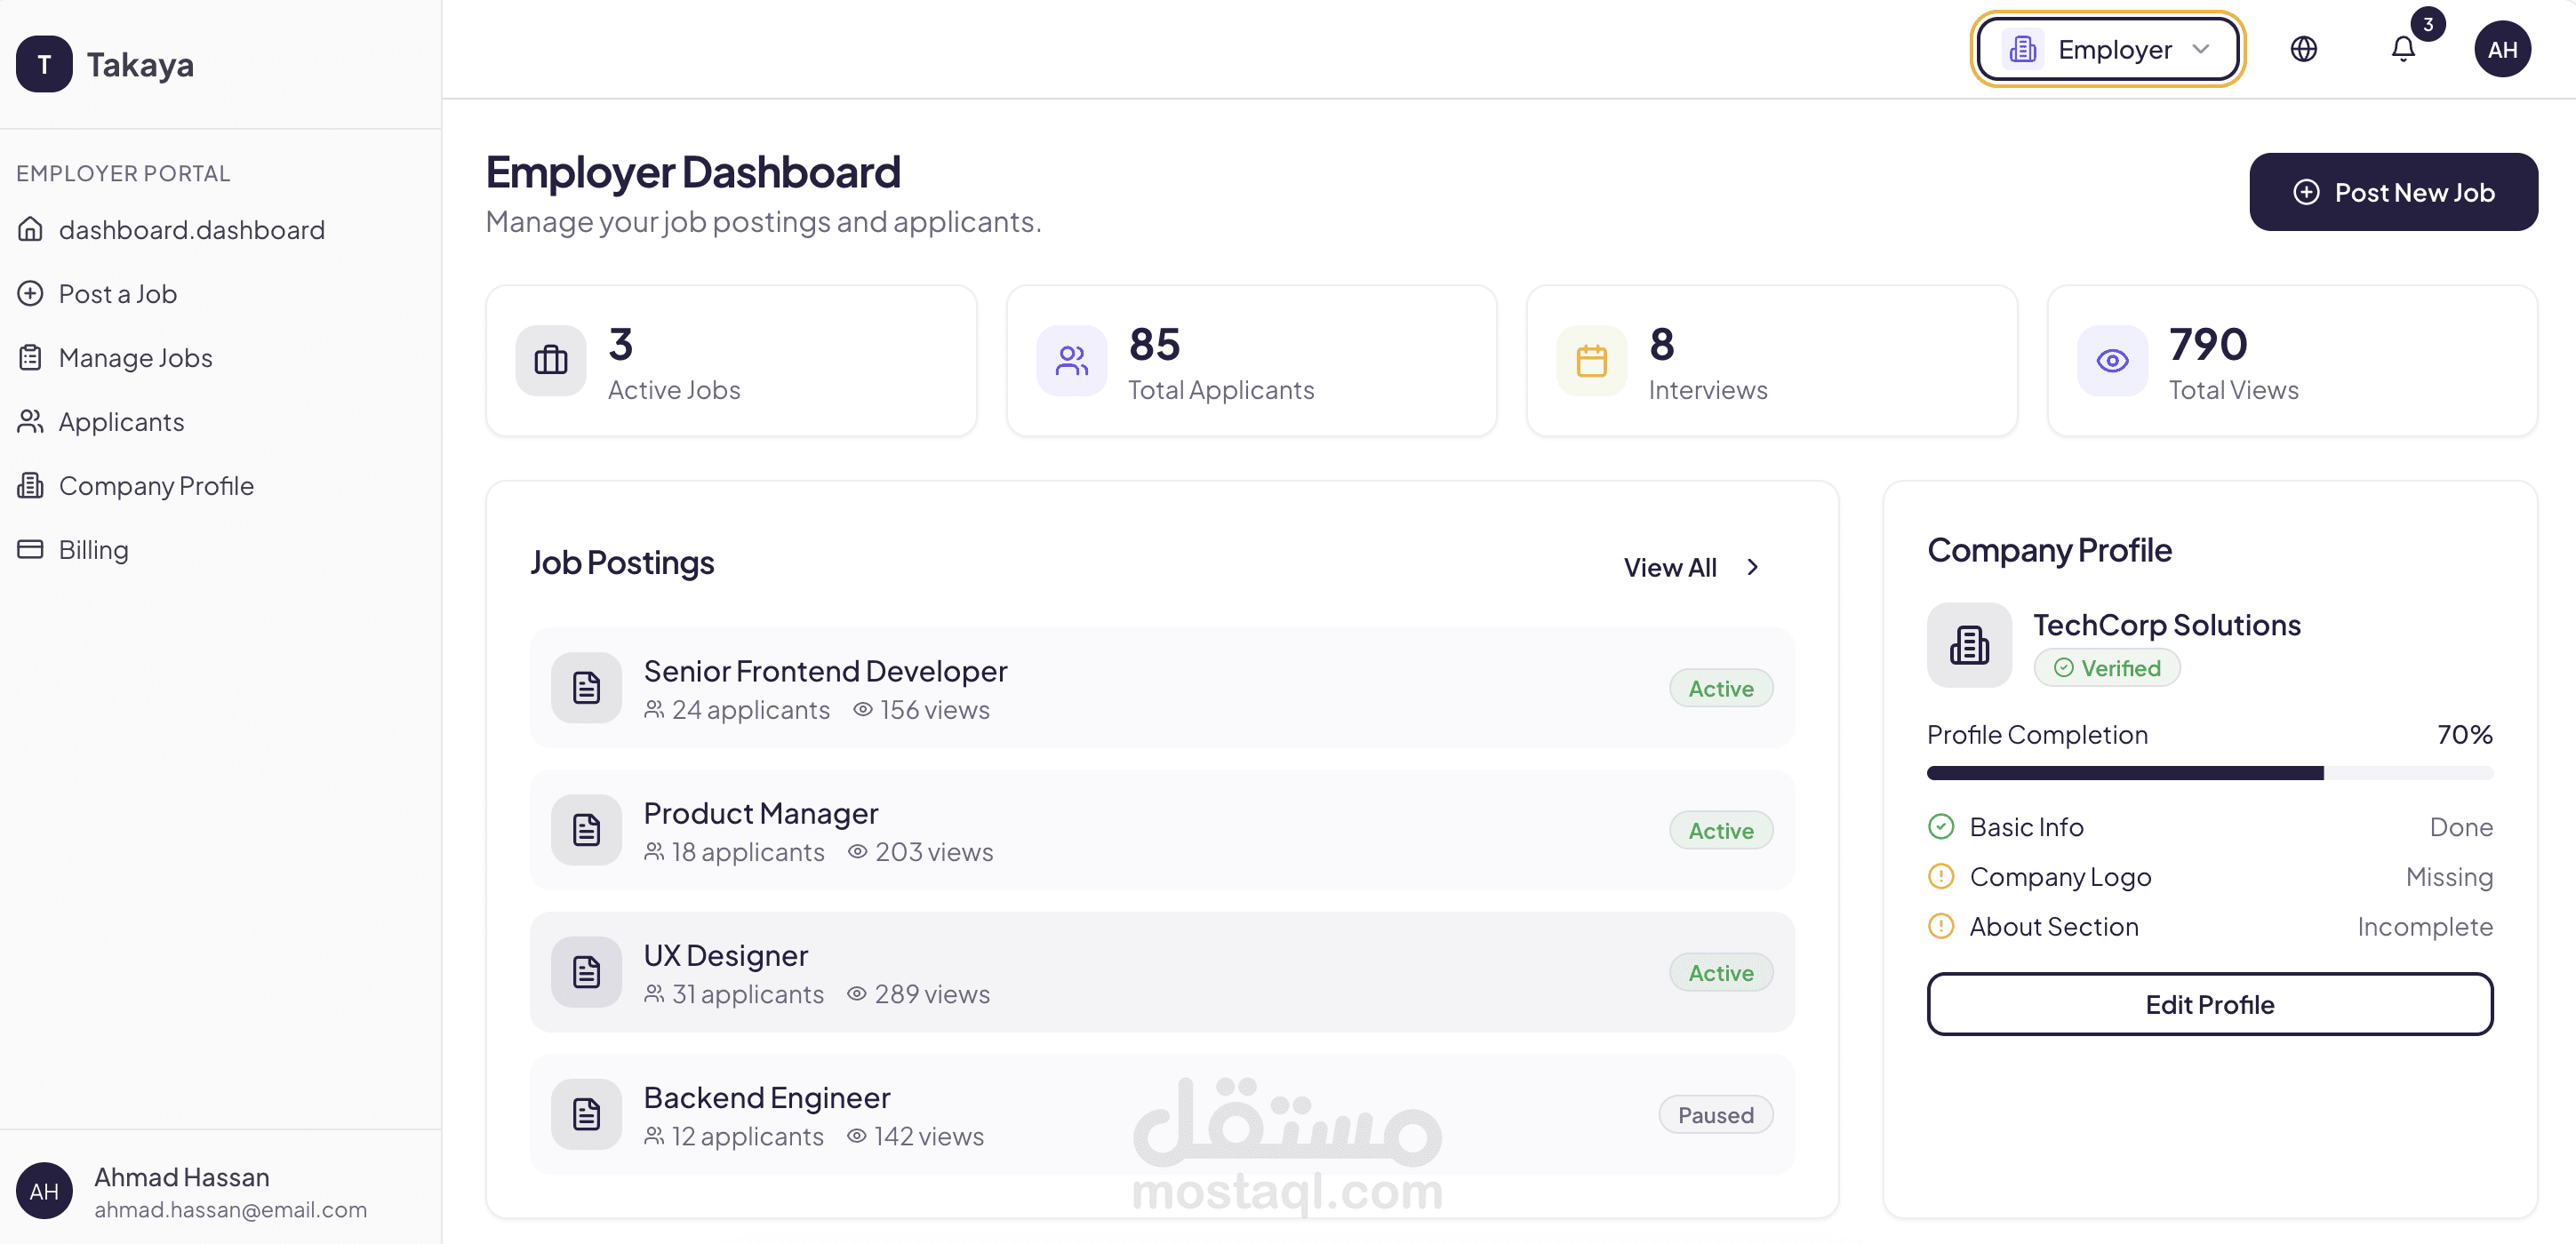Open the notifications bell

[2402, 49]
